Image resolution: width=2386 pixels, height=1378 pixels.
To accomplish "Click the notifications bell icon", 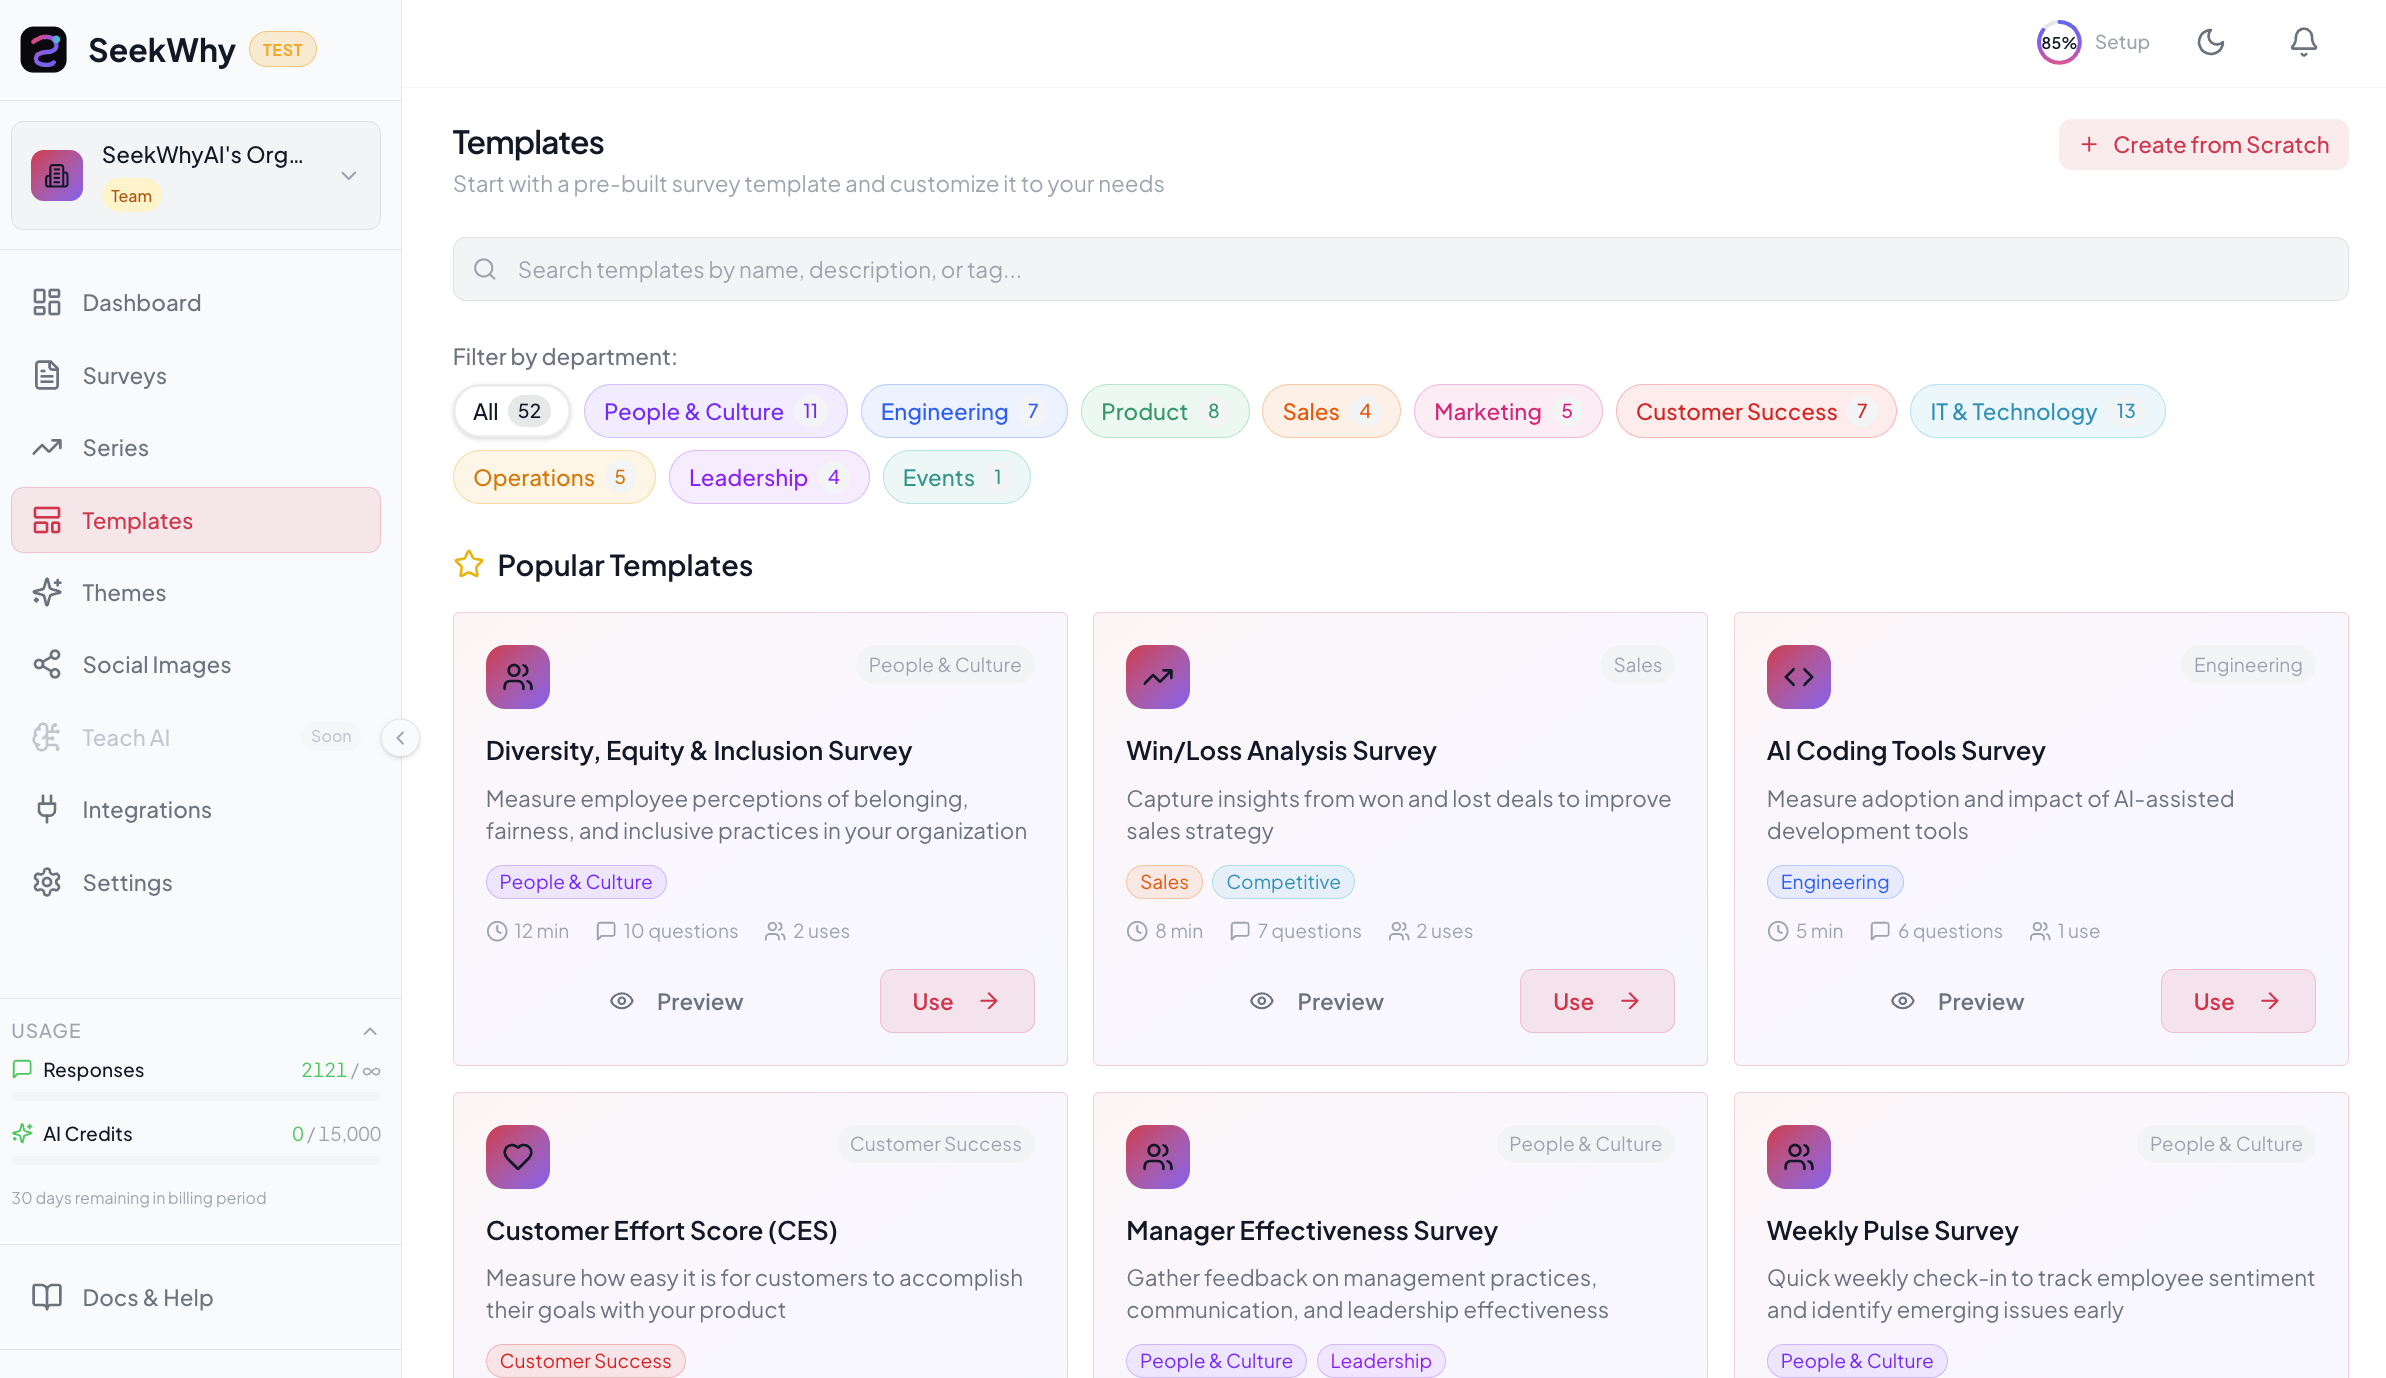I will 2303,42.
